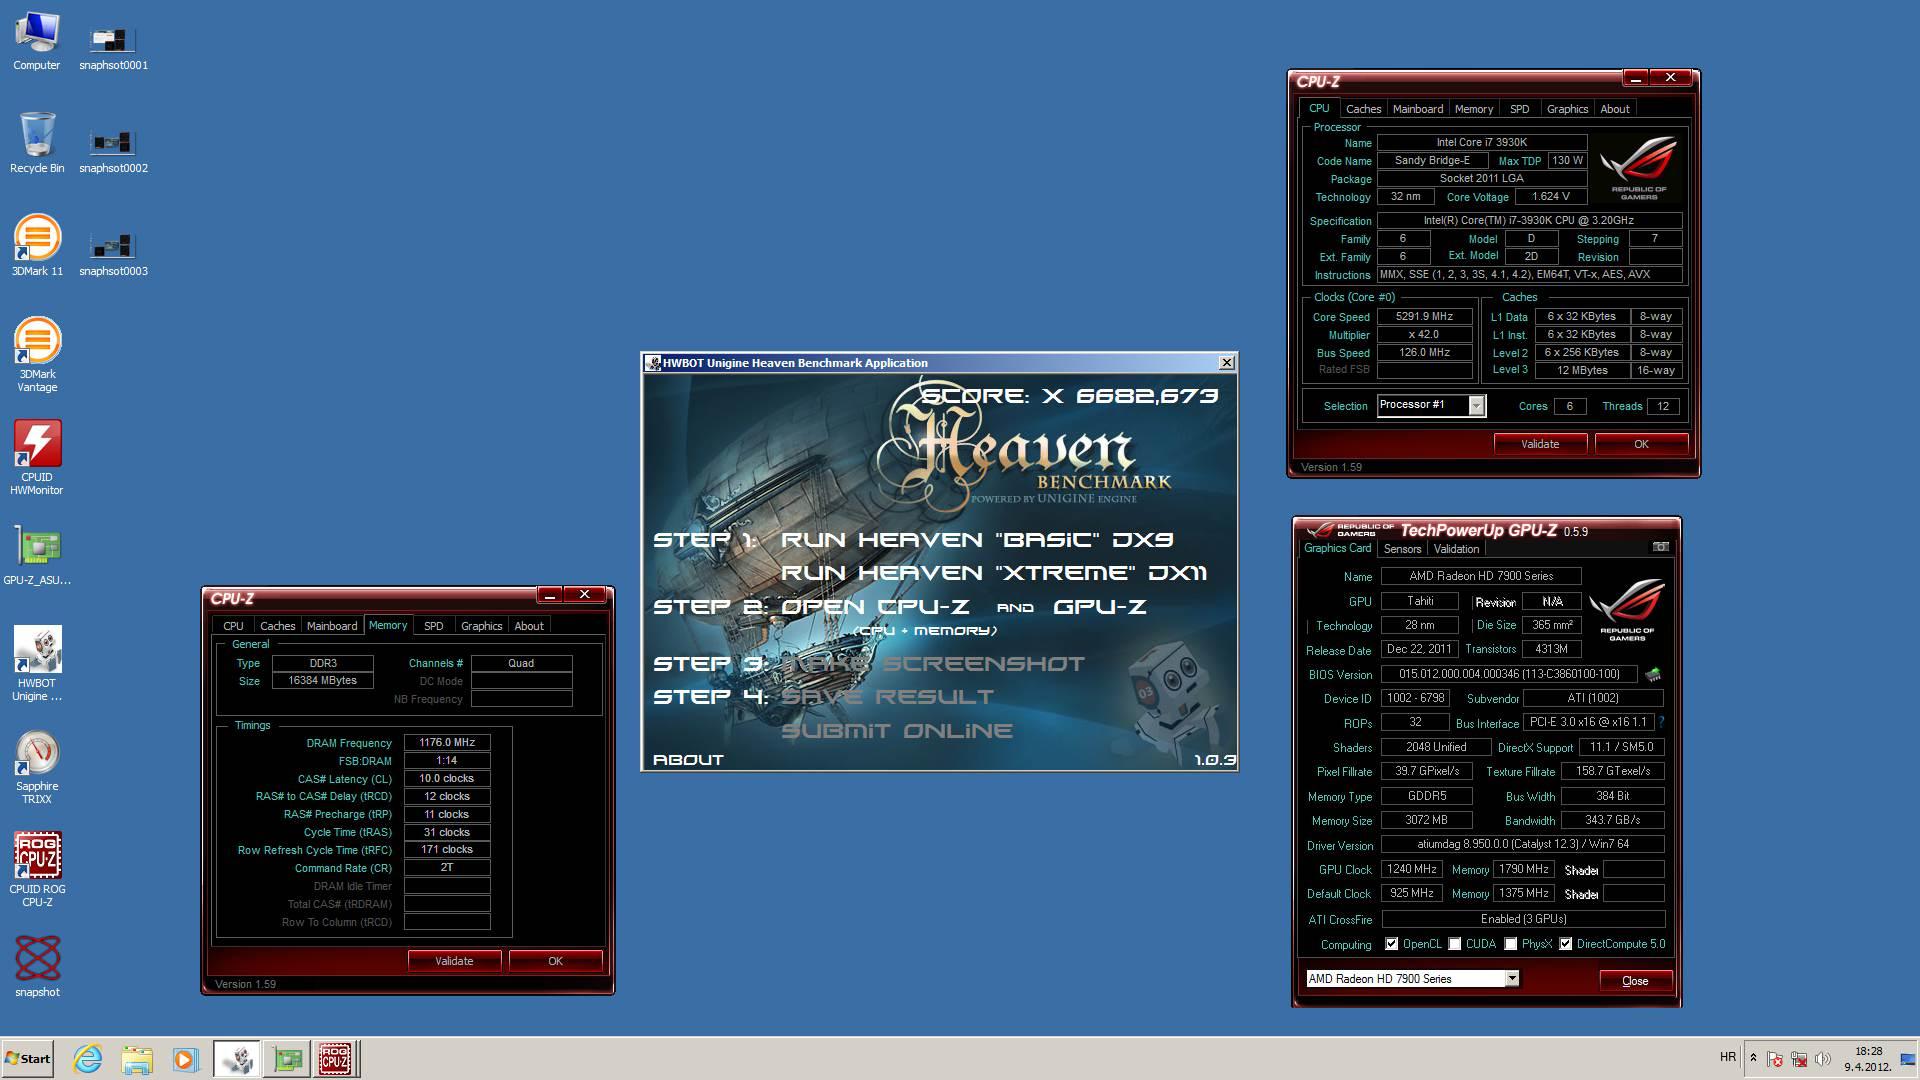This screenshot has height=1080, width=1920.
Task: Open snaphsot0002 image file
Action: pyautogui.click(x=113, y=151)
